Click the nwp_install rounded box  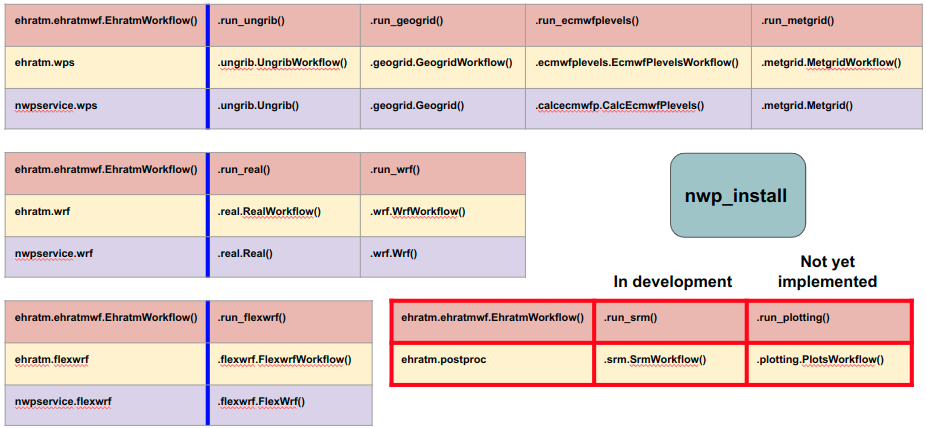[737, 194]
